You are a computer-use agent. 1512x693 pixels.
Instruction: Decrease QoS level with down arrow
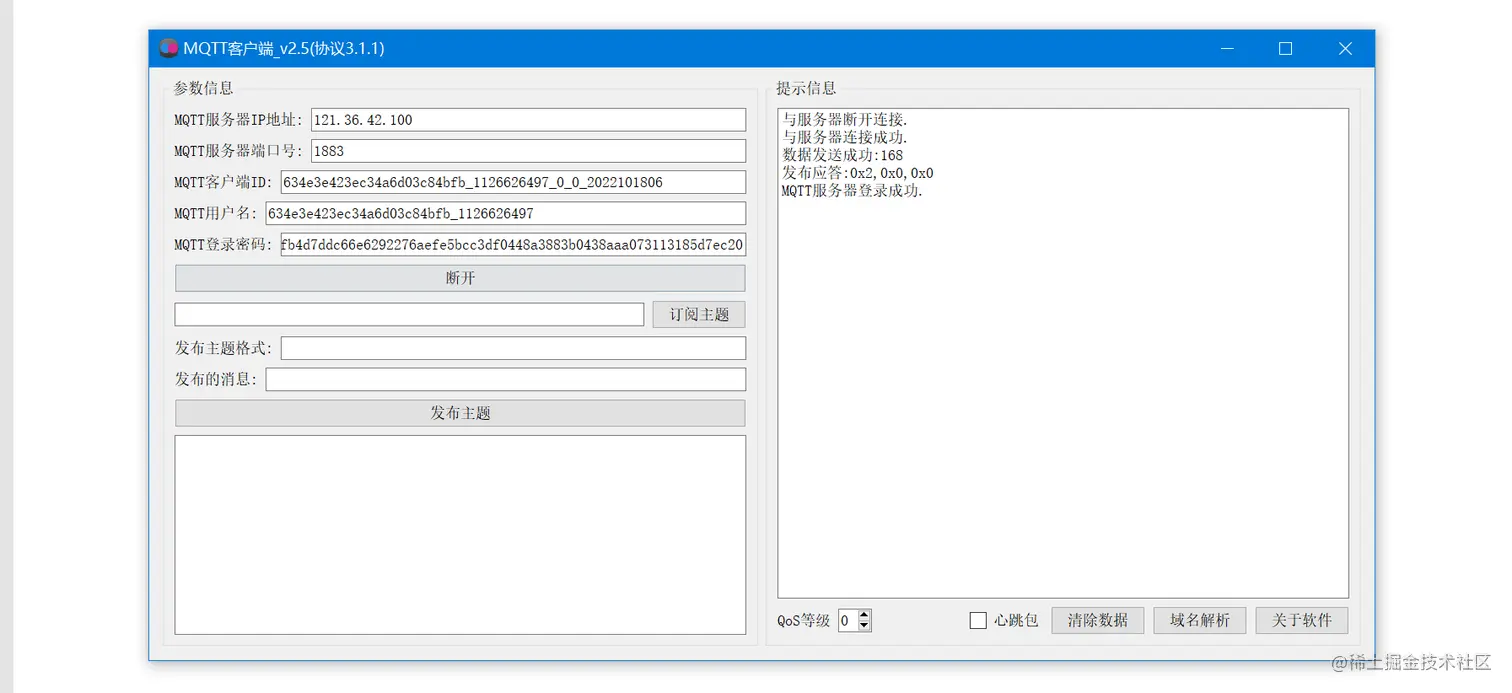point(865,626)
